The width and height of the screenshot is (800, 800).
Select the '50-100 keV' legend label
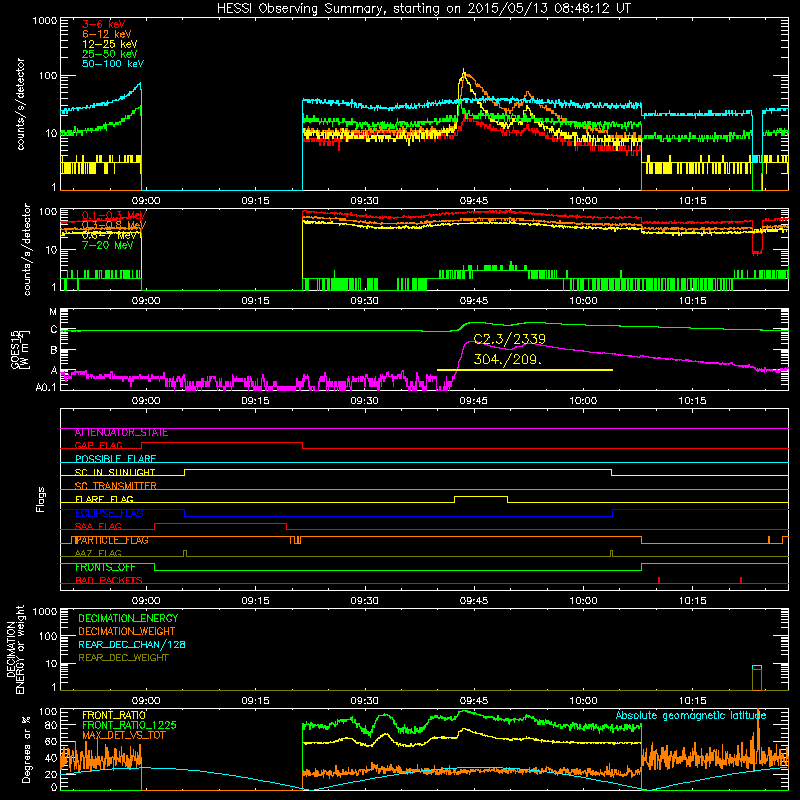(x=113, y=64)
